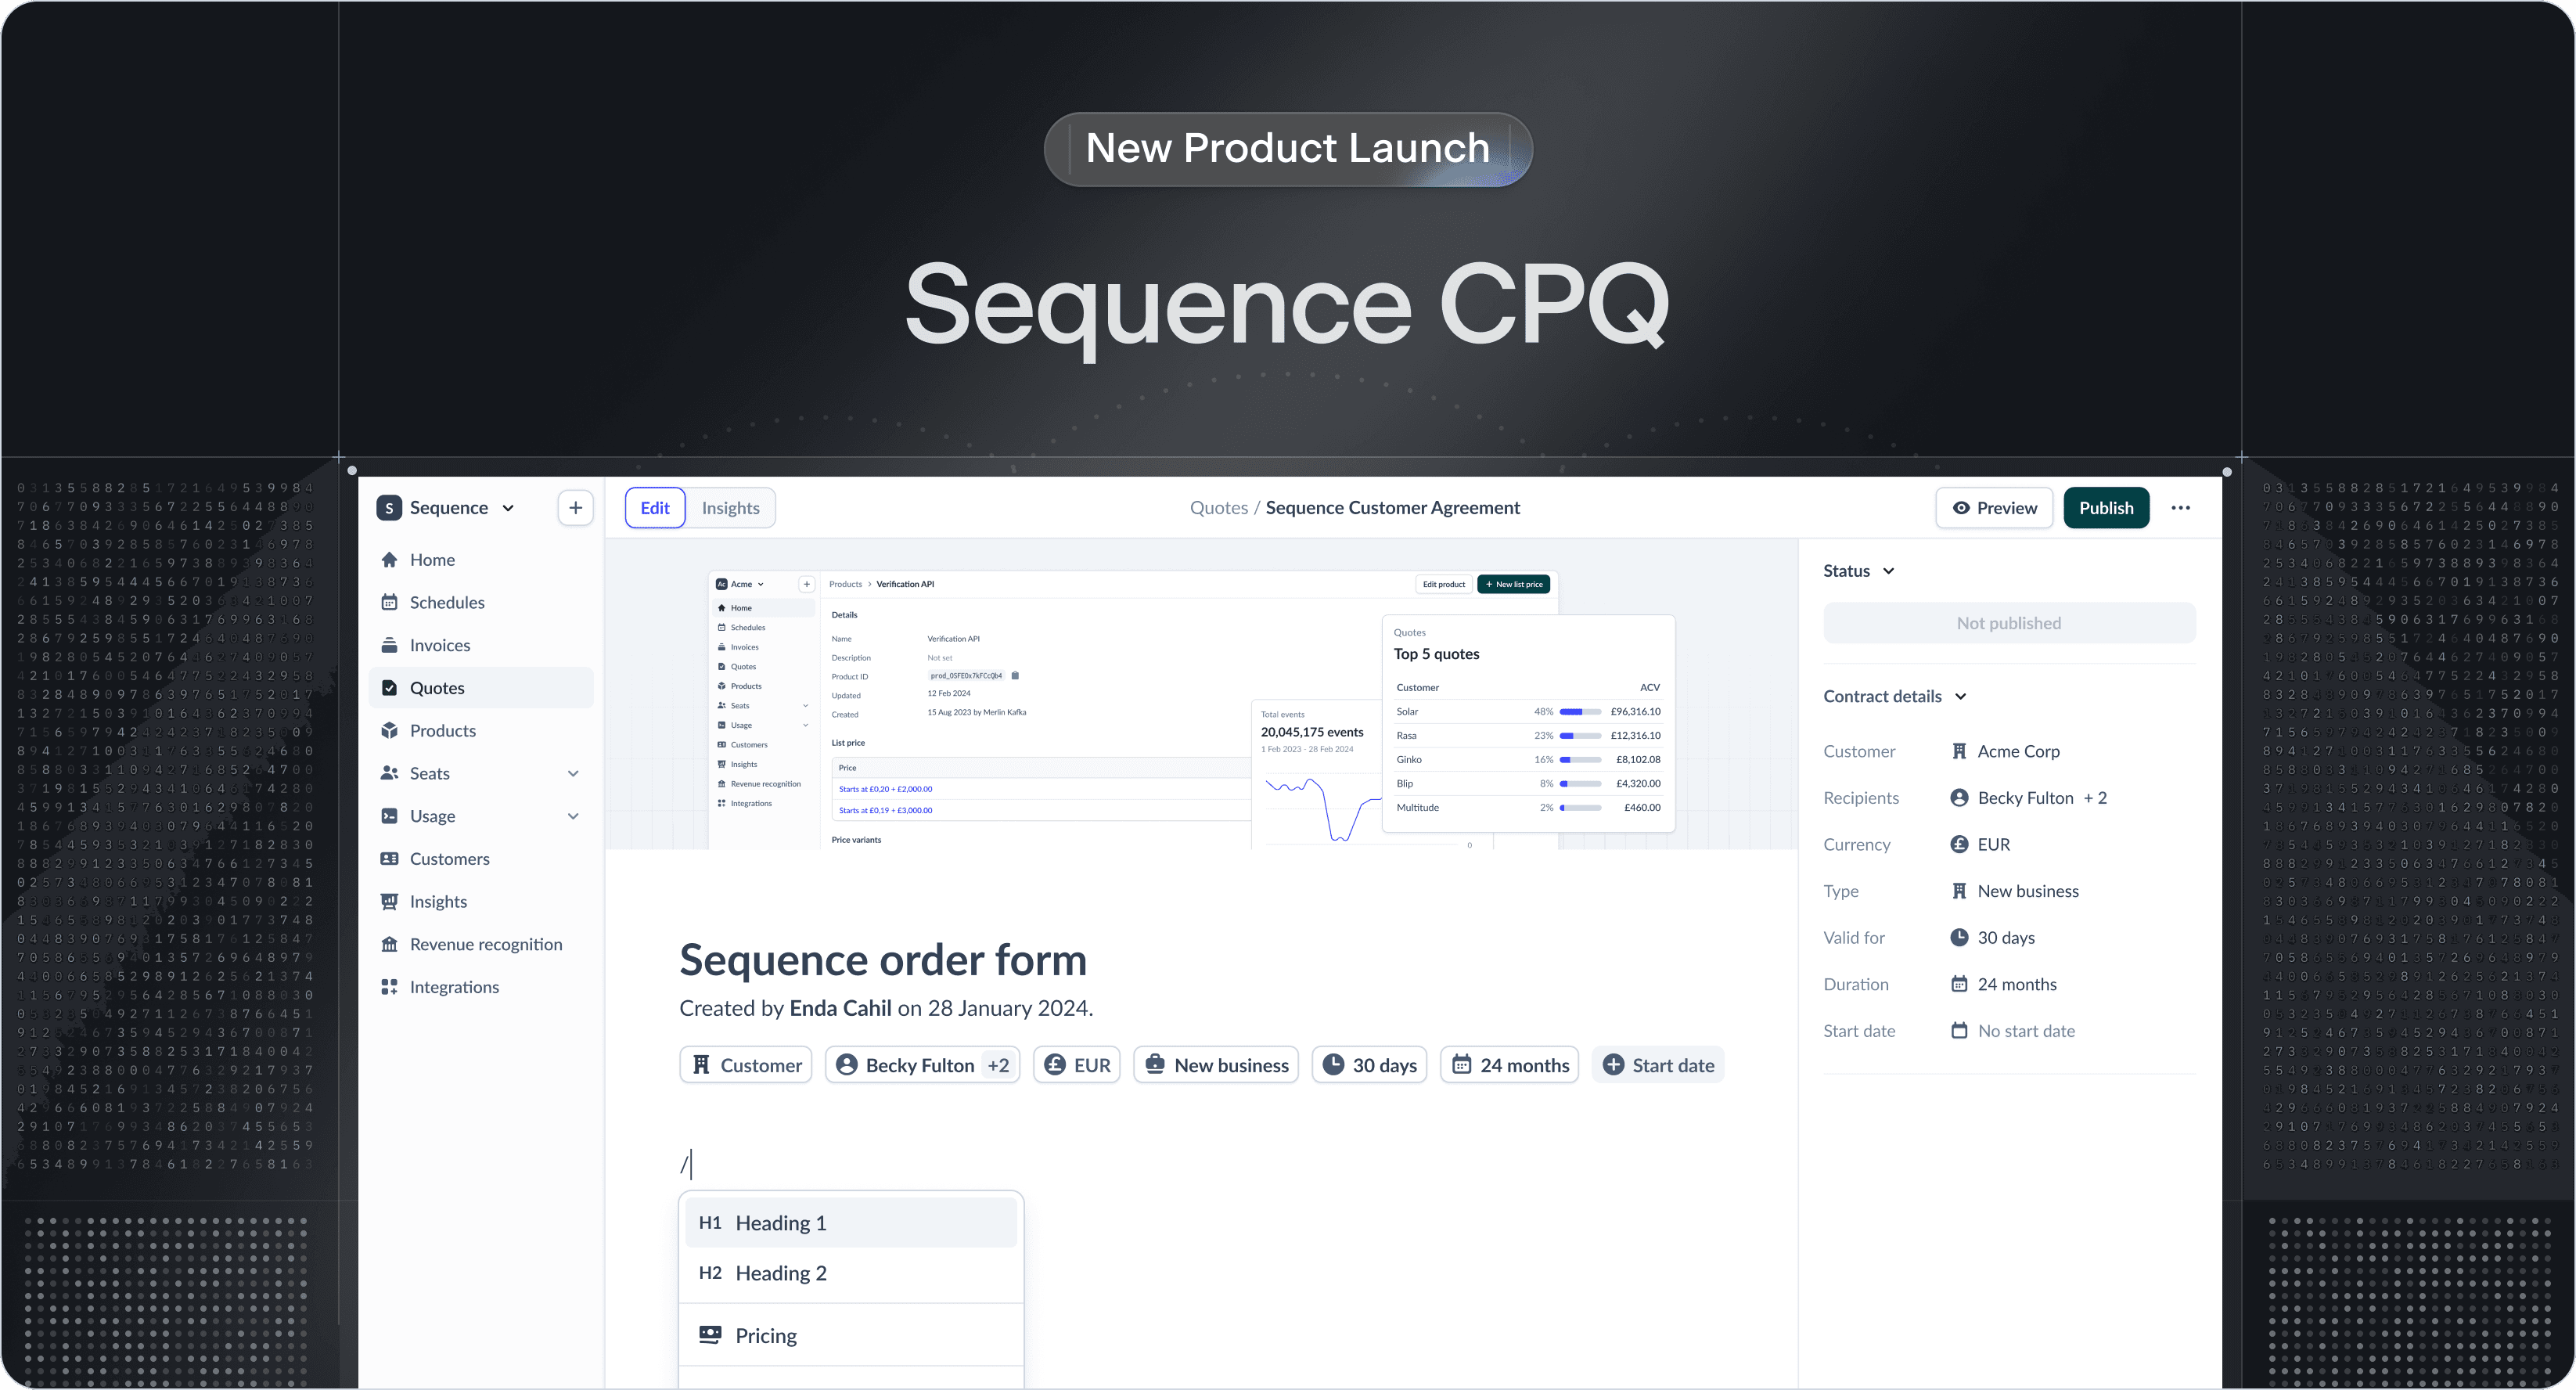Click the plus icon beside Sequence
Screen dimensions: 2576x1390
click(x=575, y=508)
